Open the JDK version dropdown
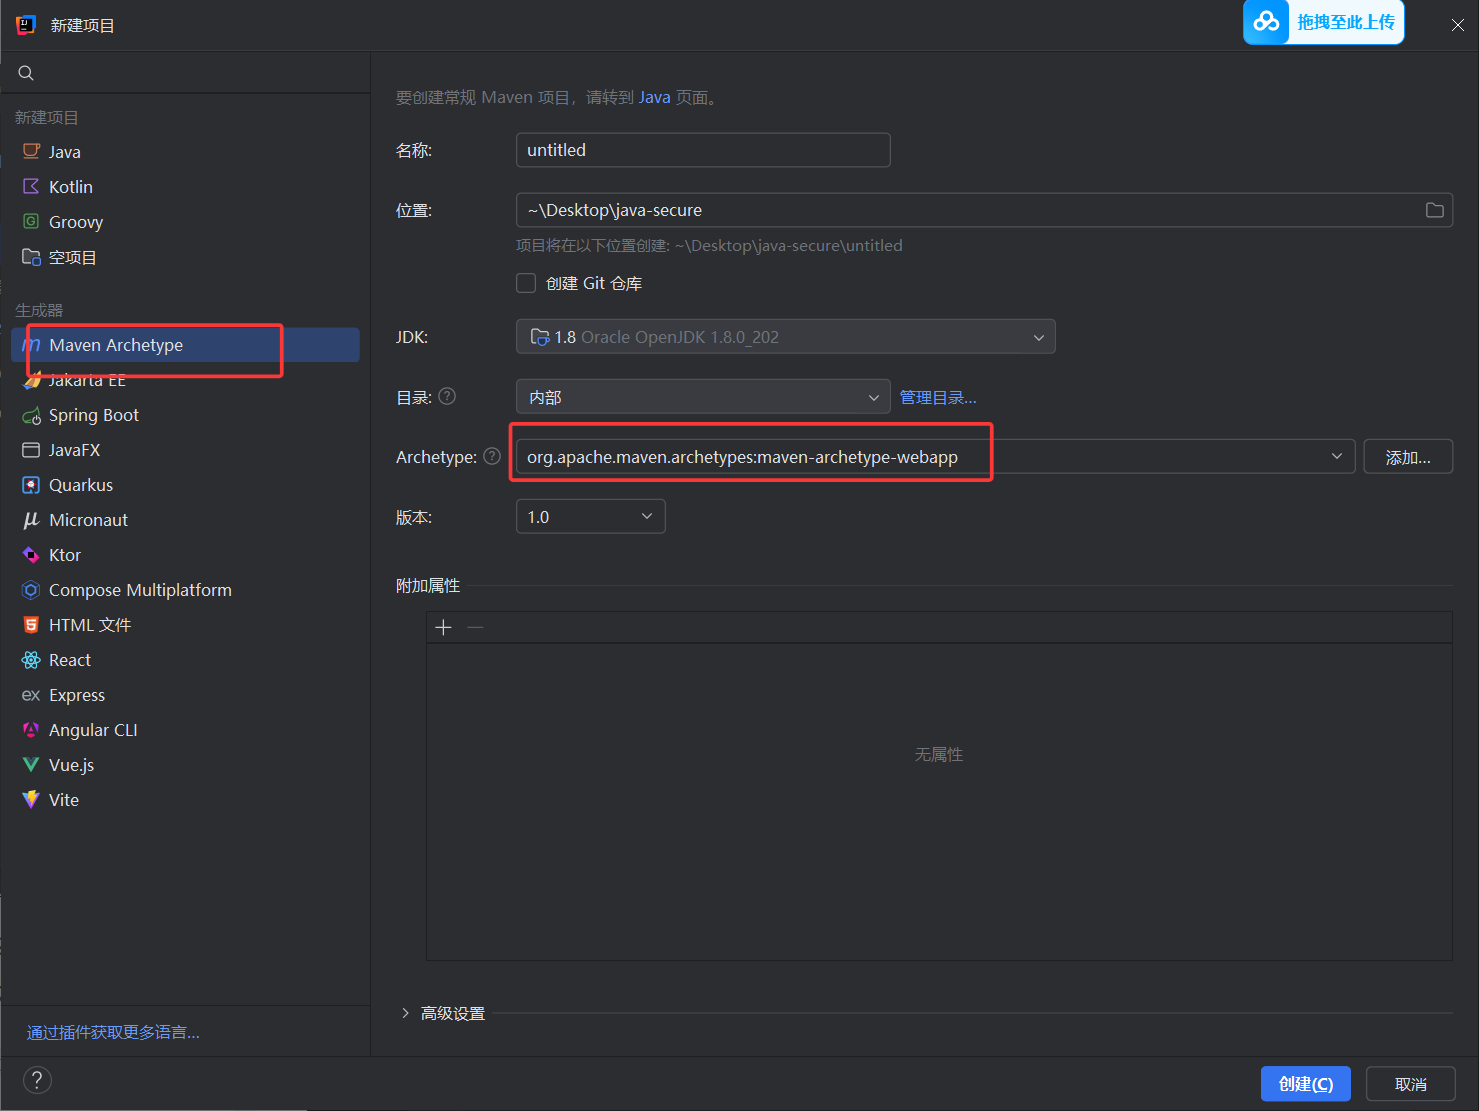This screenshot has height=1111, width=1479. point(785,337)
